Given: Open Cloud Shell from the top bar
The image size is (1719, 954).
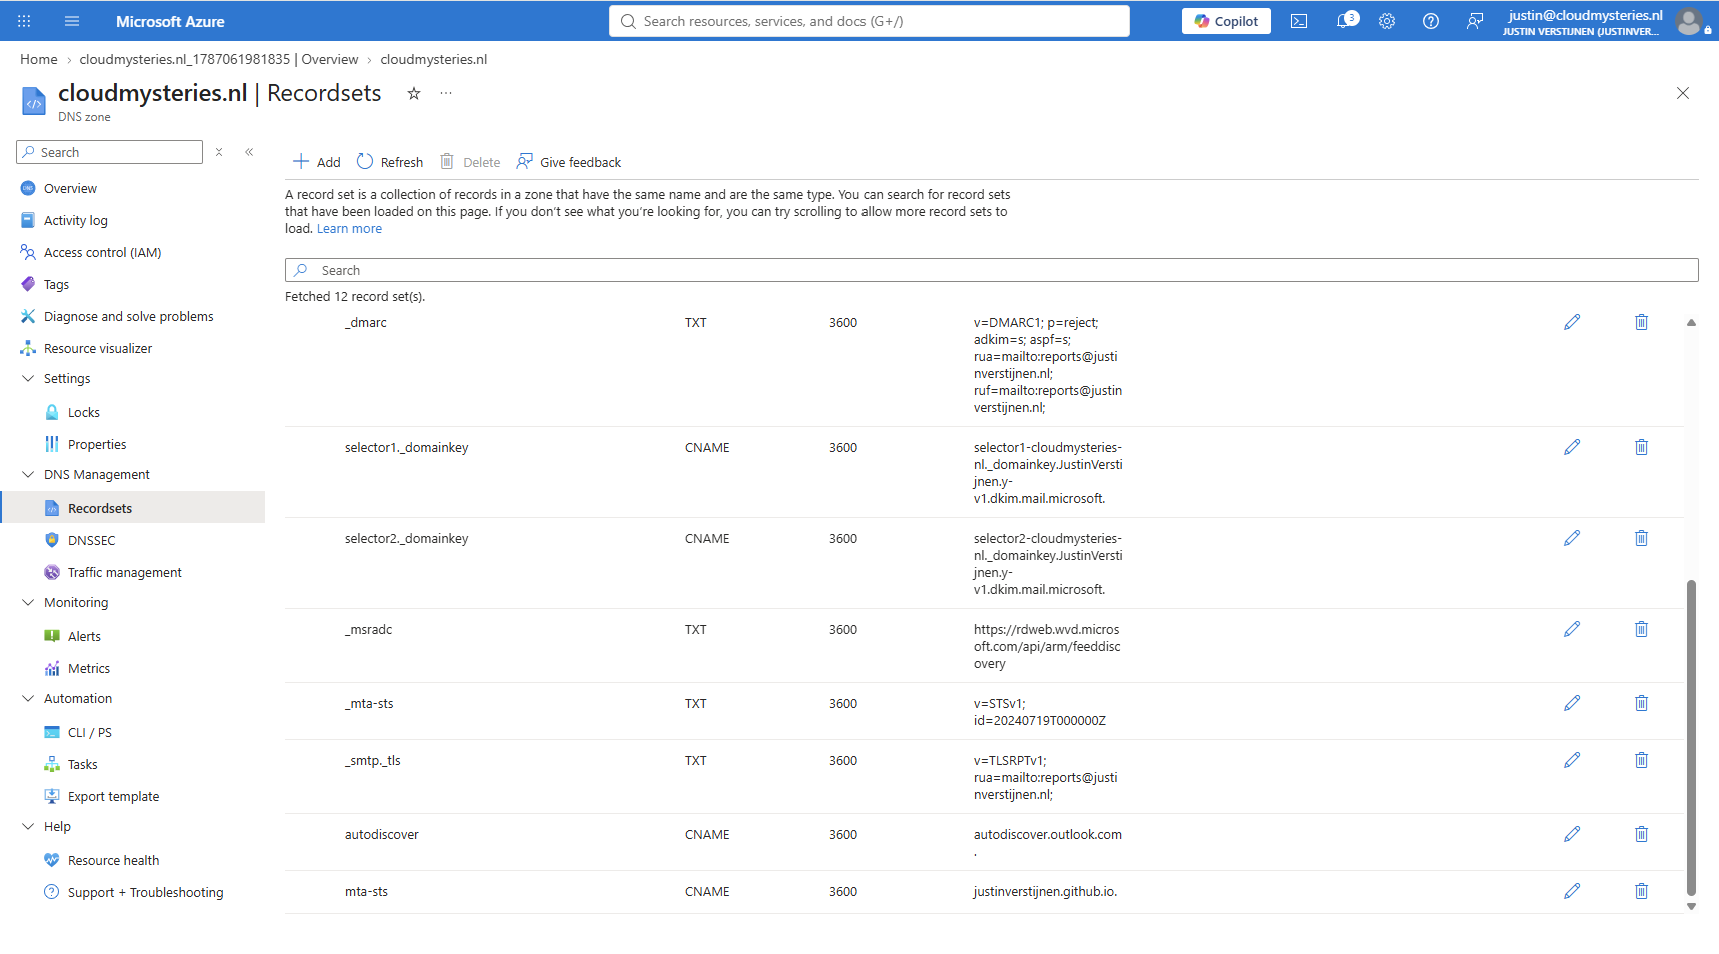Looking at the screenshot, I should [1299, 21].
